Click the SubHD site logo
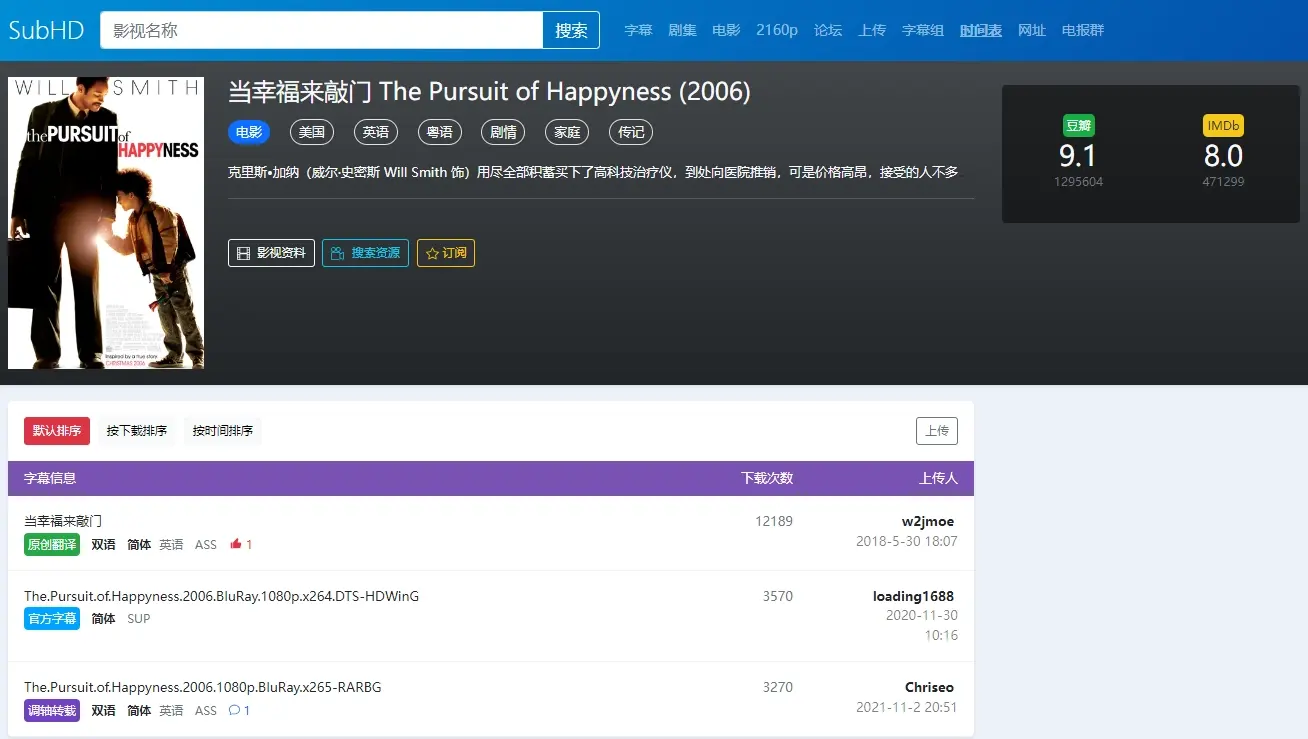The height and width of the screenshot is (739, 1308). click(x=45, y=30)
